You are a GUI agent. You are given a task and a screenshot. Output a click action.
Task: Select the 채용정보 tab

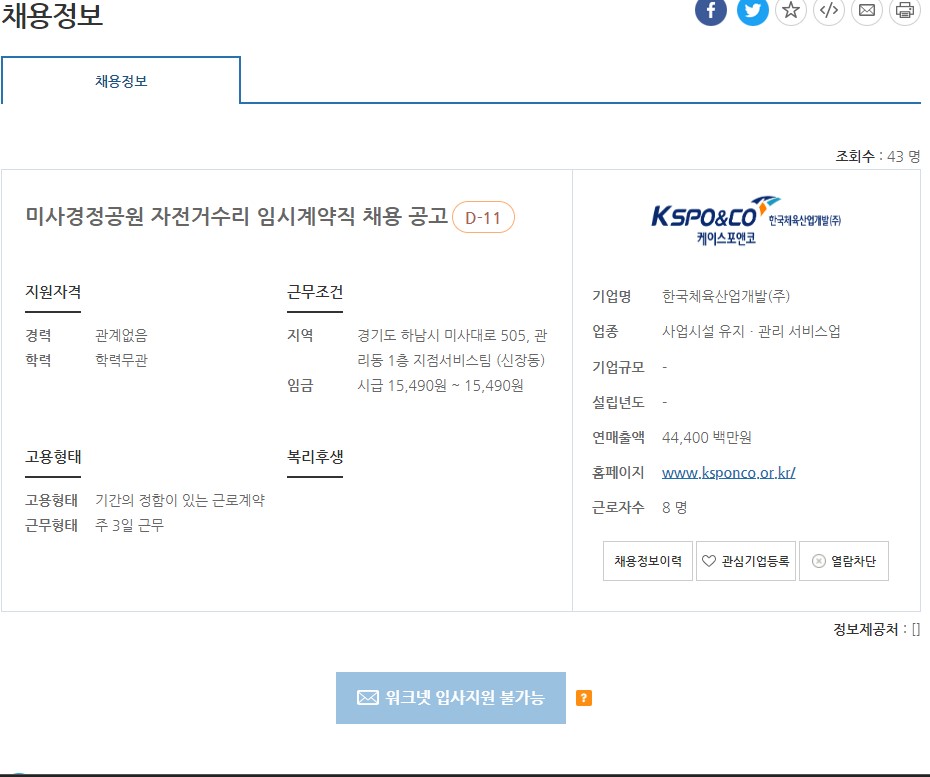coord(121,81)
